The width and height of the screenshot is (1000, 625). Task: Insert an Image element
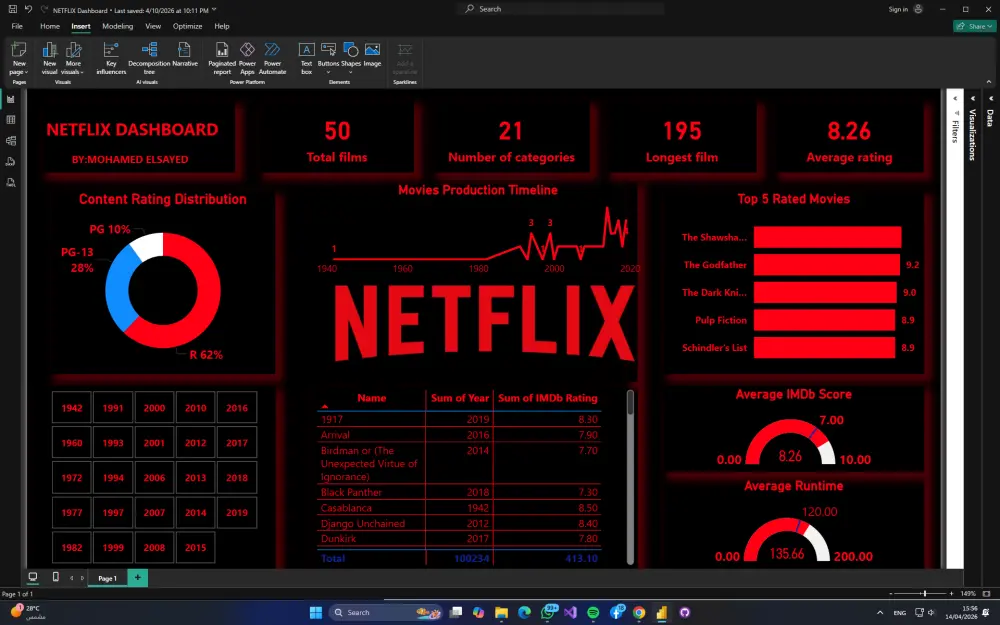coord(372,55)
